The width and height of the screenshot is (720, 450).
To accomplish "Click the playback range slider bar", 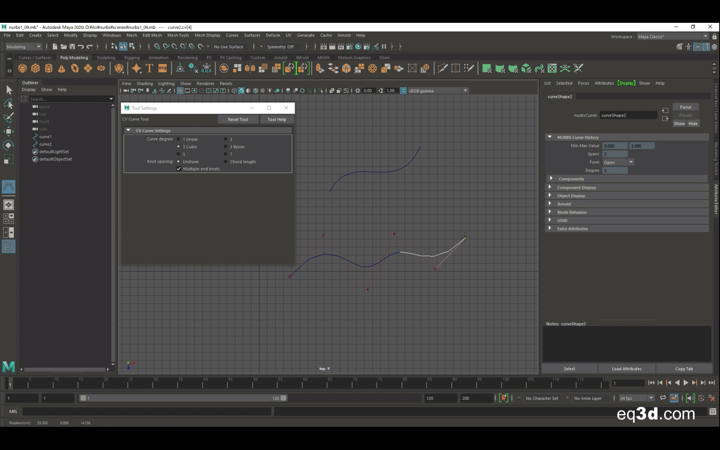I will coord(180,398).
